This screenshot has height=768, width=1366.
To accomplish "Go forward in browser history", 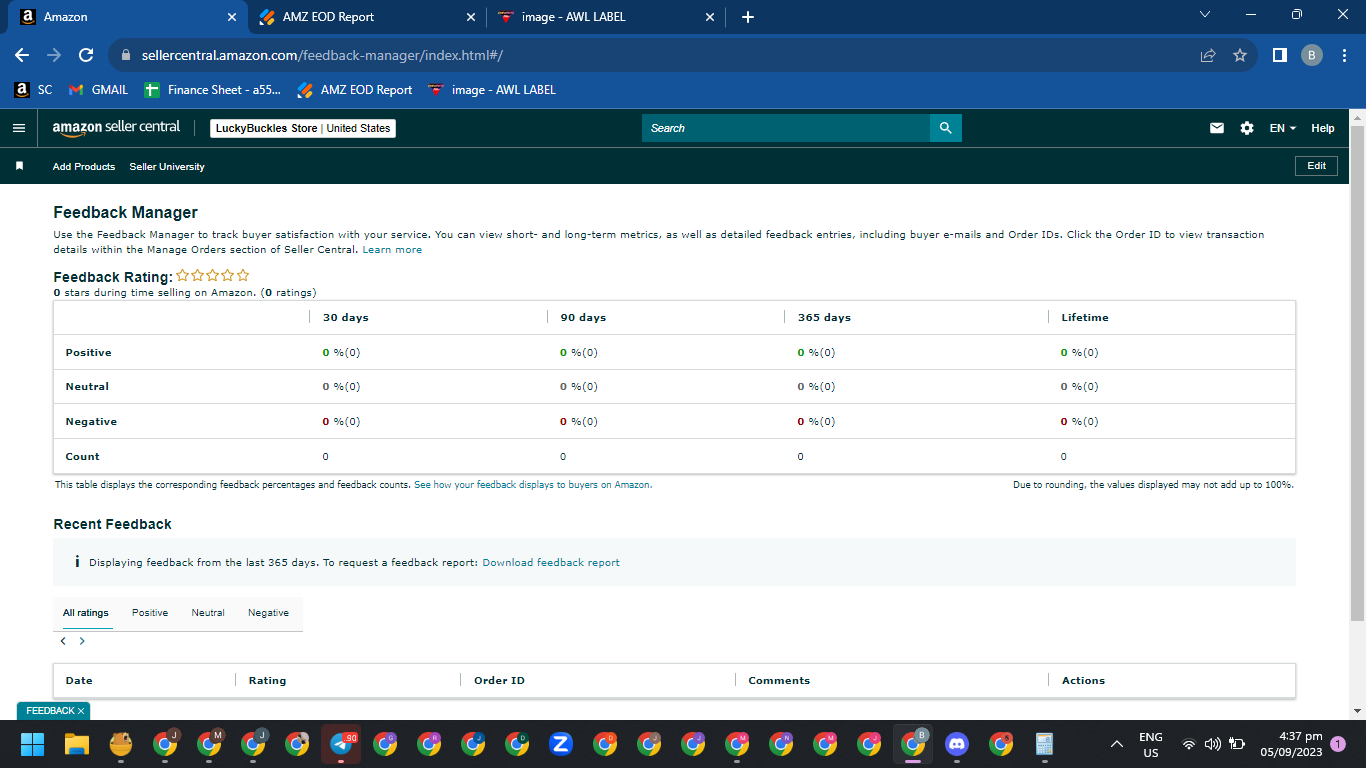I will (x=54, y=55).
